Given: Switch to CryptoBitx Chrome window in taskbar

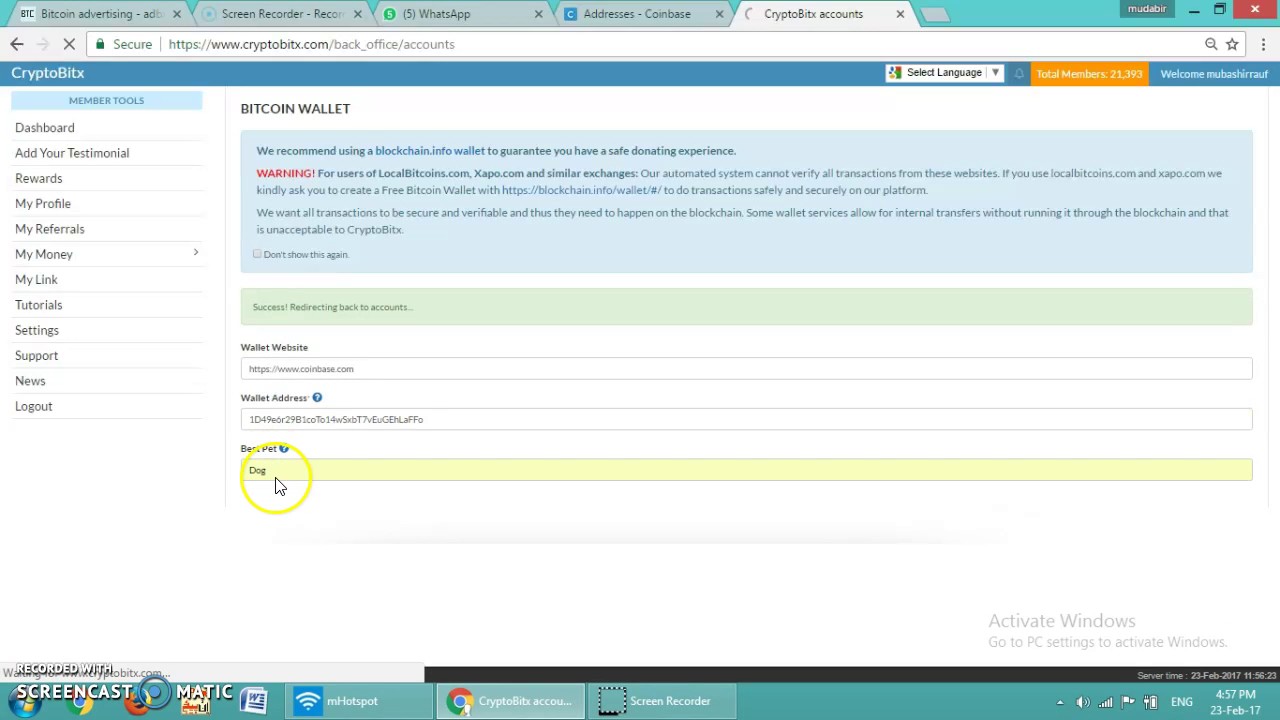Looking at the screenshot, I should coord(510,701).
